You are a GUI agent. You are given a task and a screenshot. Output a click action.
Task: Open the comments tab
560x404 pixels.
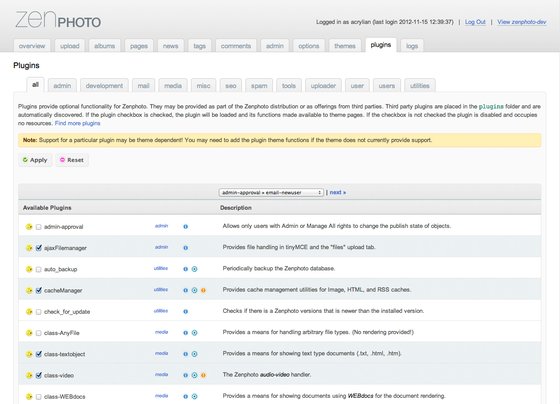(x=236, y=46)
